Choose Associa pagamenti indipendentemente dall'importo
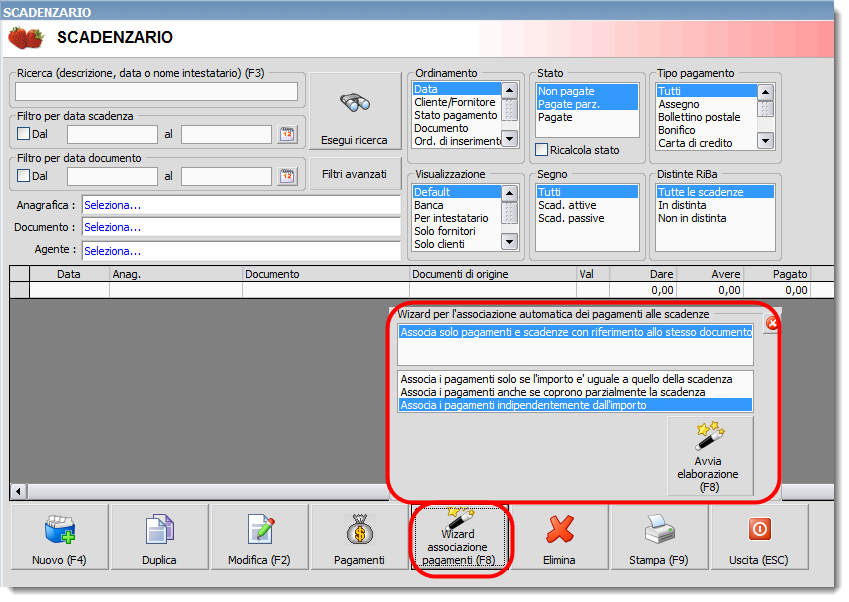 [576, 405]
